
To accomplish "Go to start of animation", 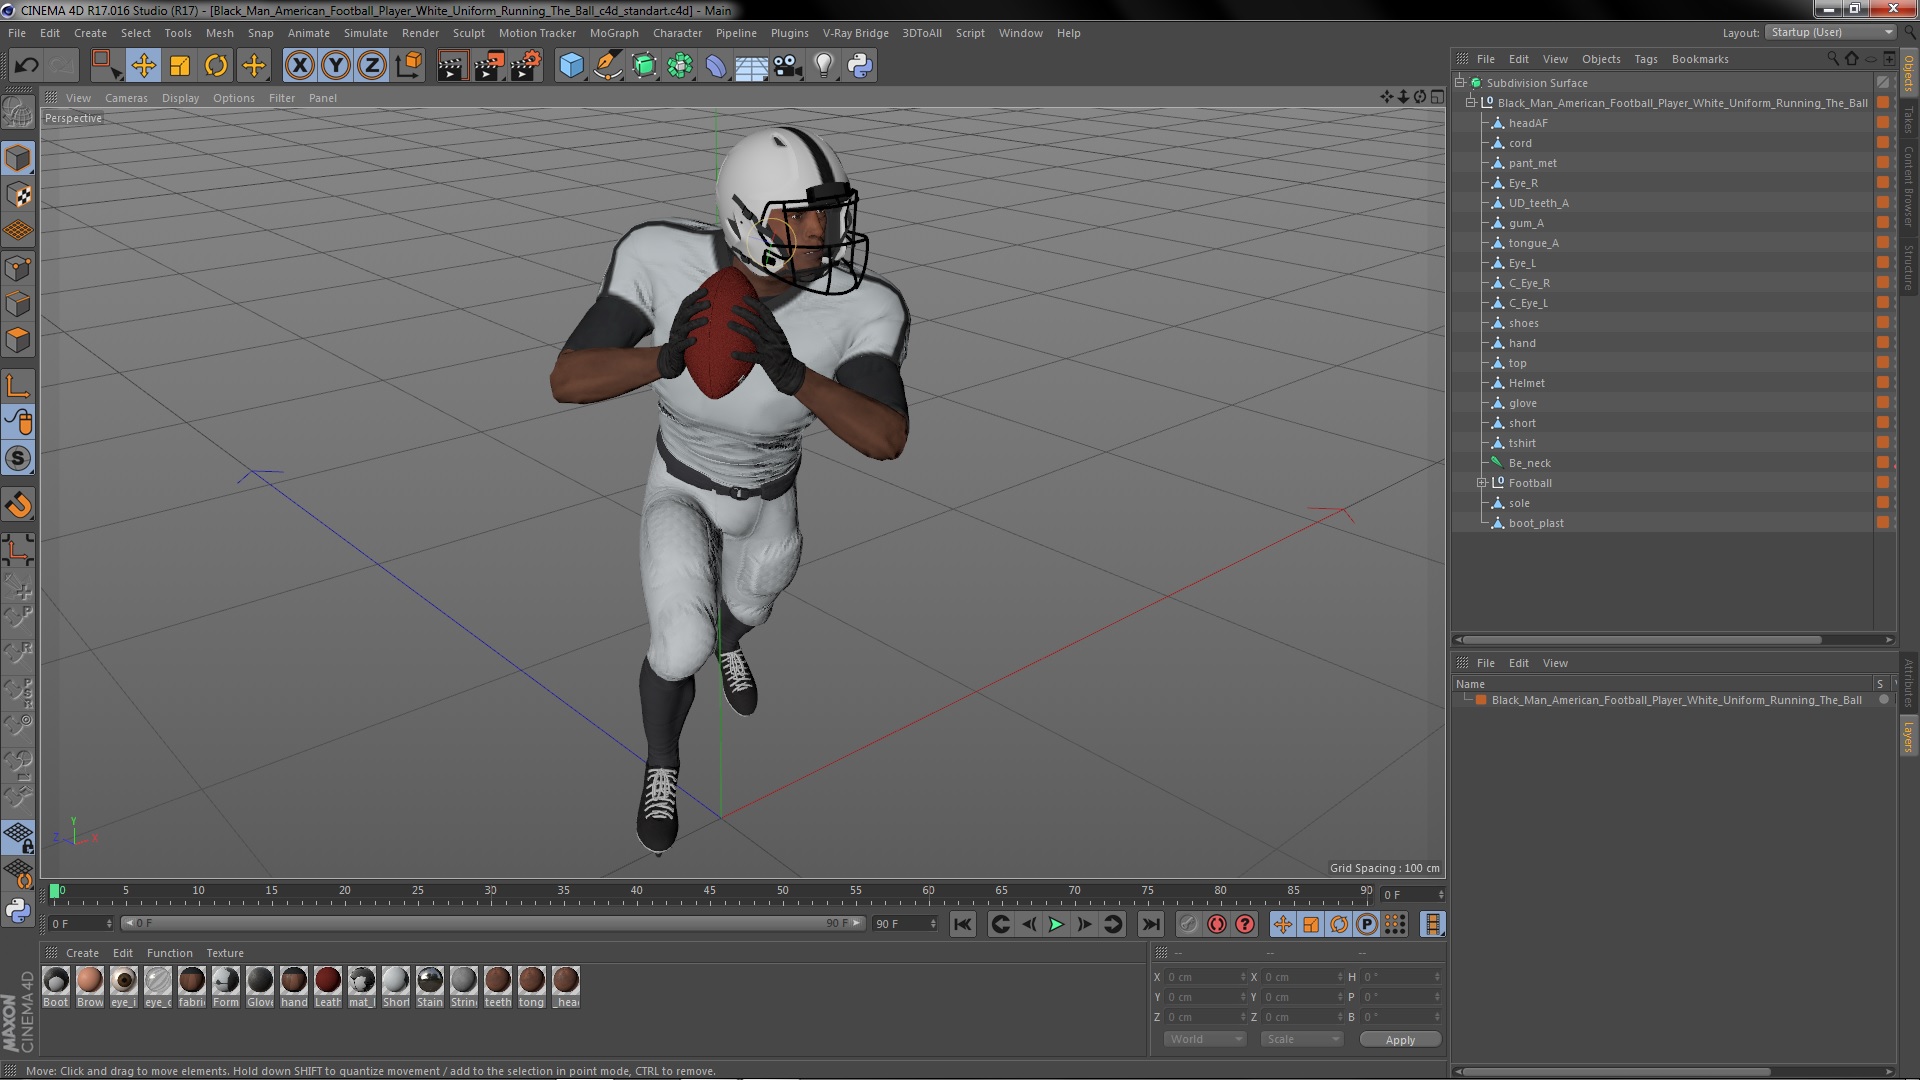I will (x=962, y=925).
